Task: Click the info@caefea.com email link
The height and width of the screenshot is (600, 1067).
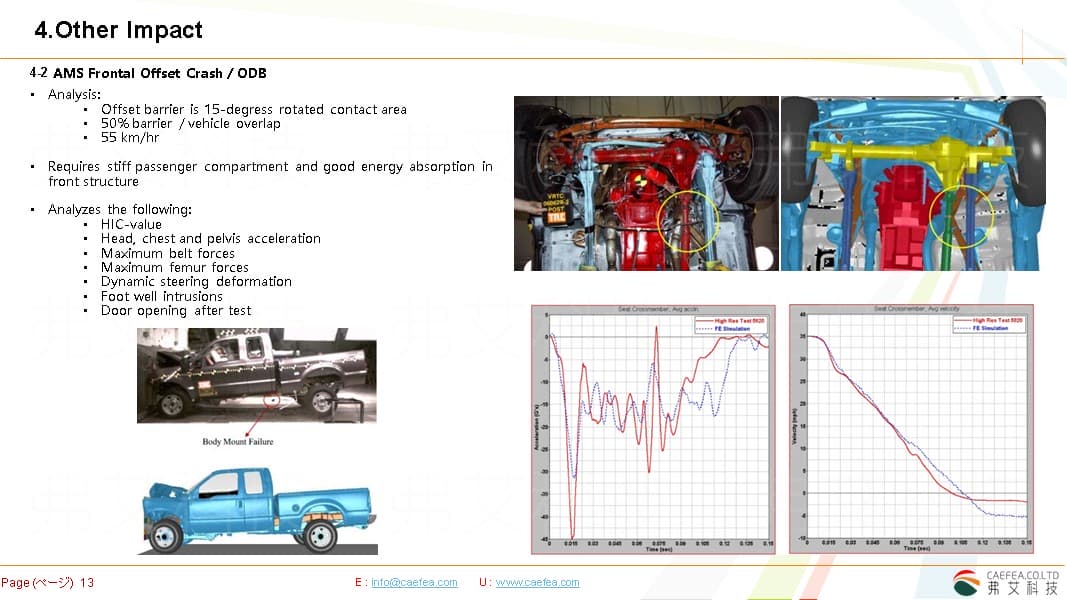Action: tap(414, 582)
